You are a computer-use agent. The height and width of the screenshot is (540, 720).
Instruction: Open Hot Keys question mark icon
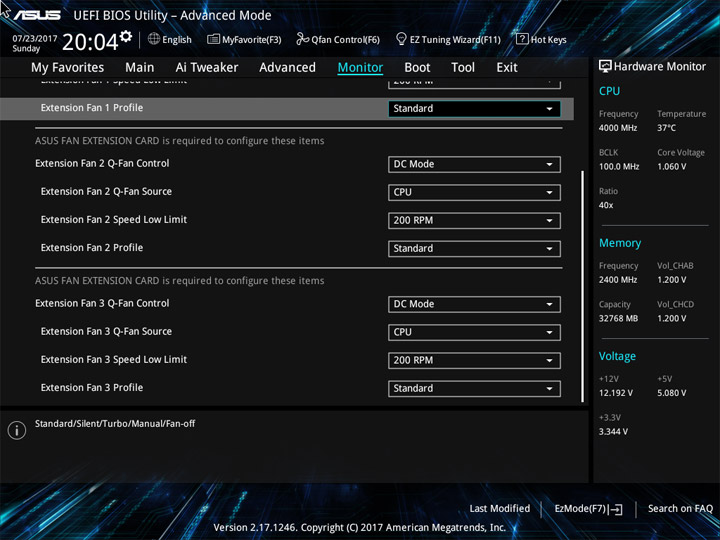522,39
